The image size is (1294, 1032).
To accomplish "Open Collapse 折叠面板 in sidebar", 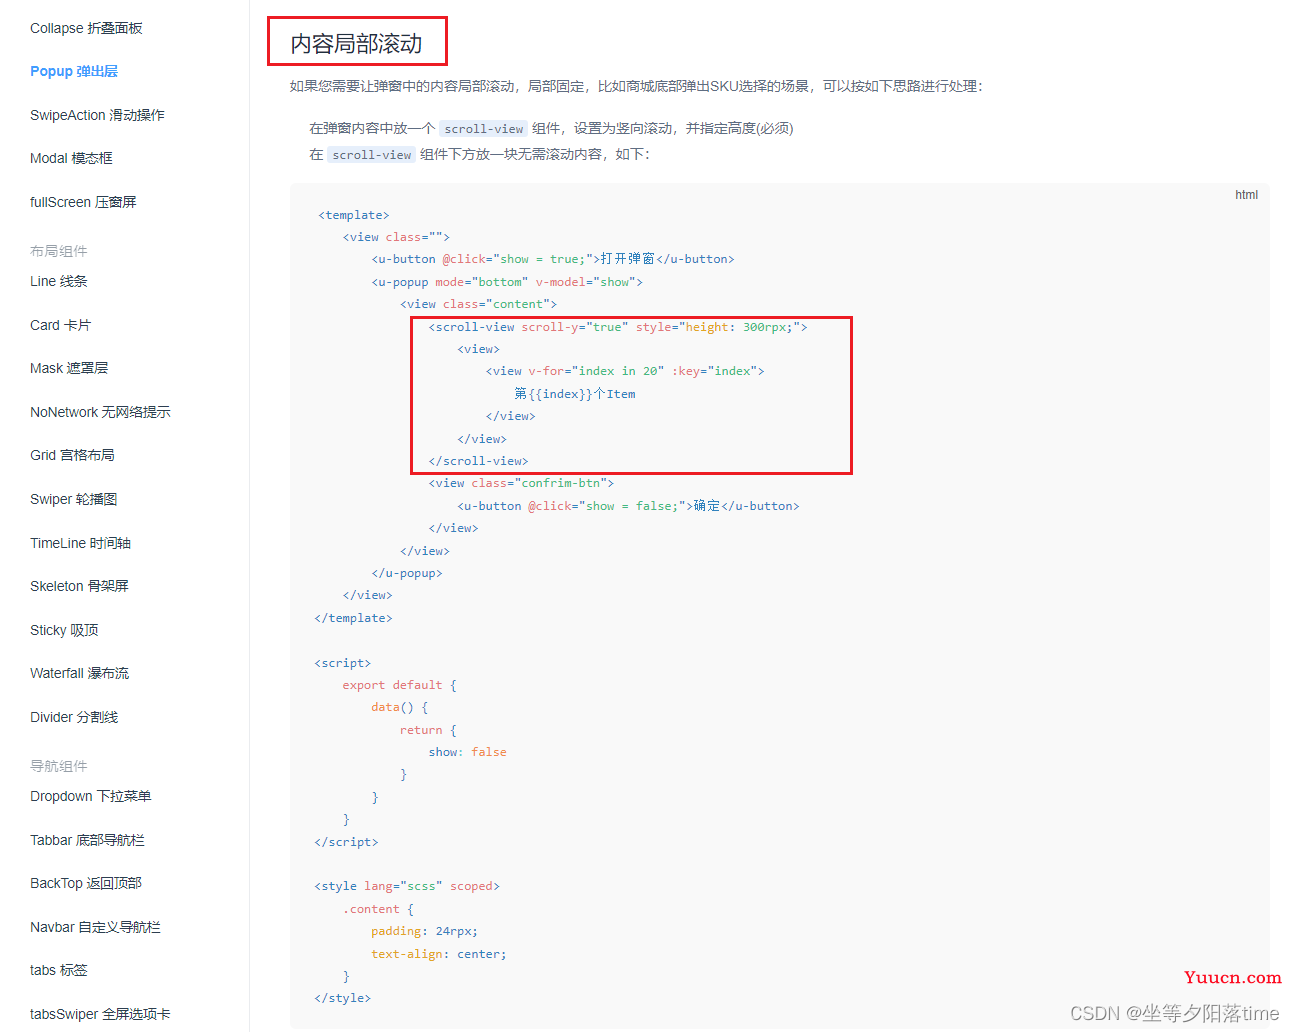I will click(x=86, y=28).
